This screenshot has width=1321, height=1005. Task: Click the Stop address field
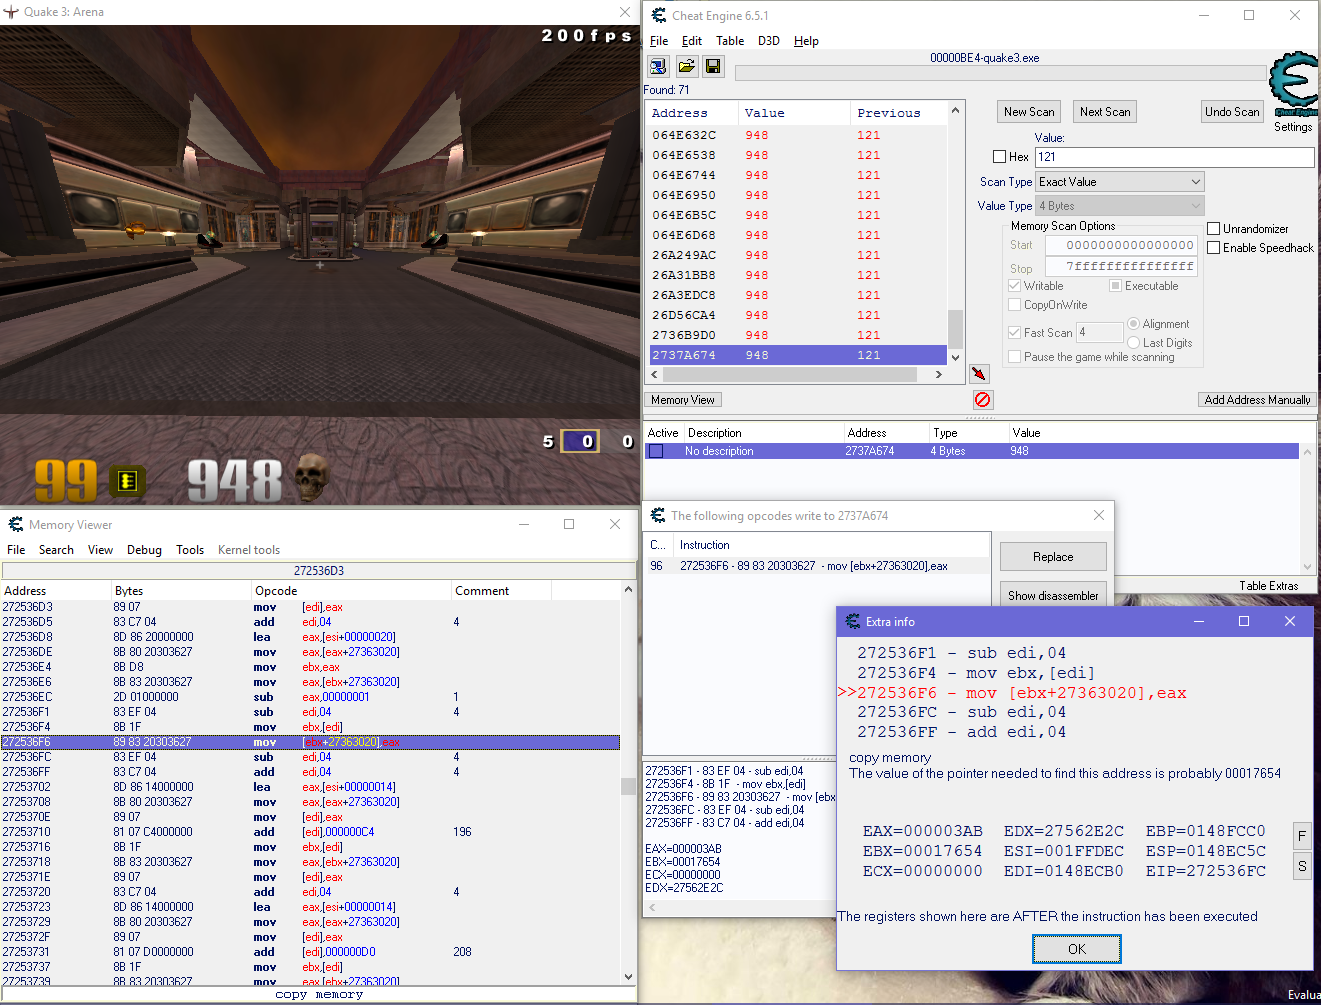click(x=1121, y=267)
